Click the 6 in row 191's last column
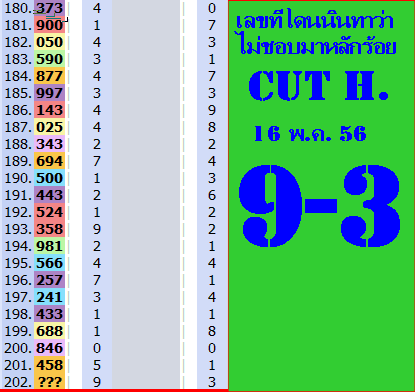This screenshot has width=415, height=392. point(212,195)
